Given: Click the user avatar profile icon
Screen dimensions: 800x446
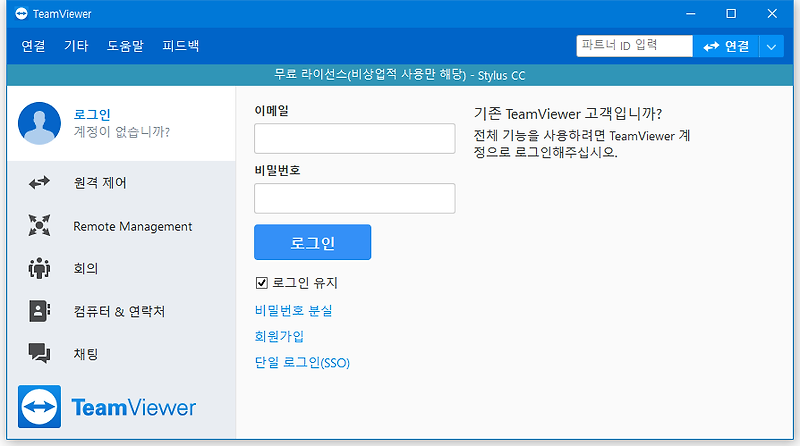Looking at the screenshot, I should [39, 123].
